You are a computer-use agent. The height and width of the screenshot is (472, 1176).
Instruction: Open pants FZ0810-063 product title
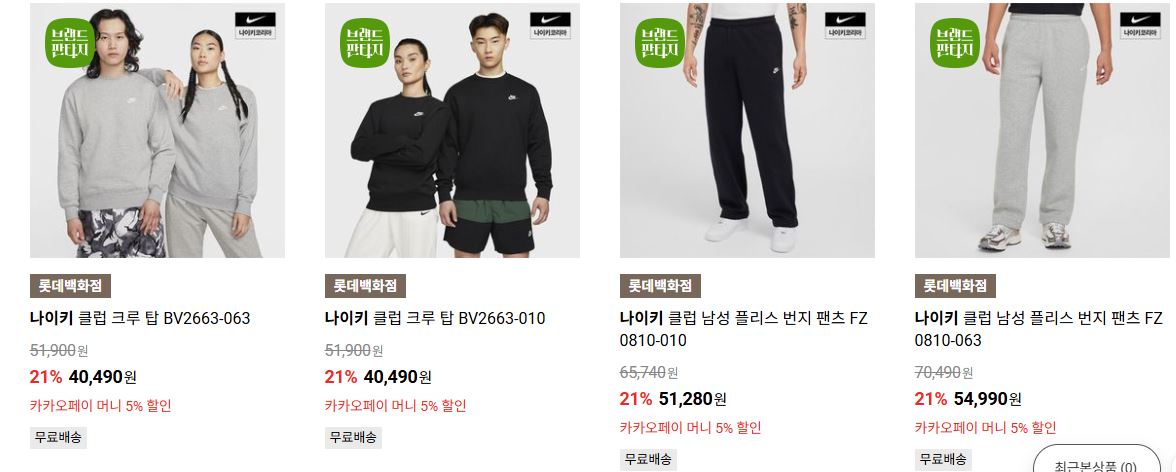click(x=1039, y=329)
